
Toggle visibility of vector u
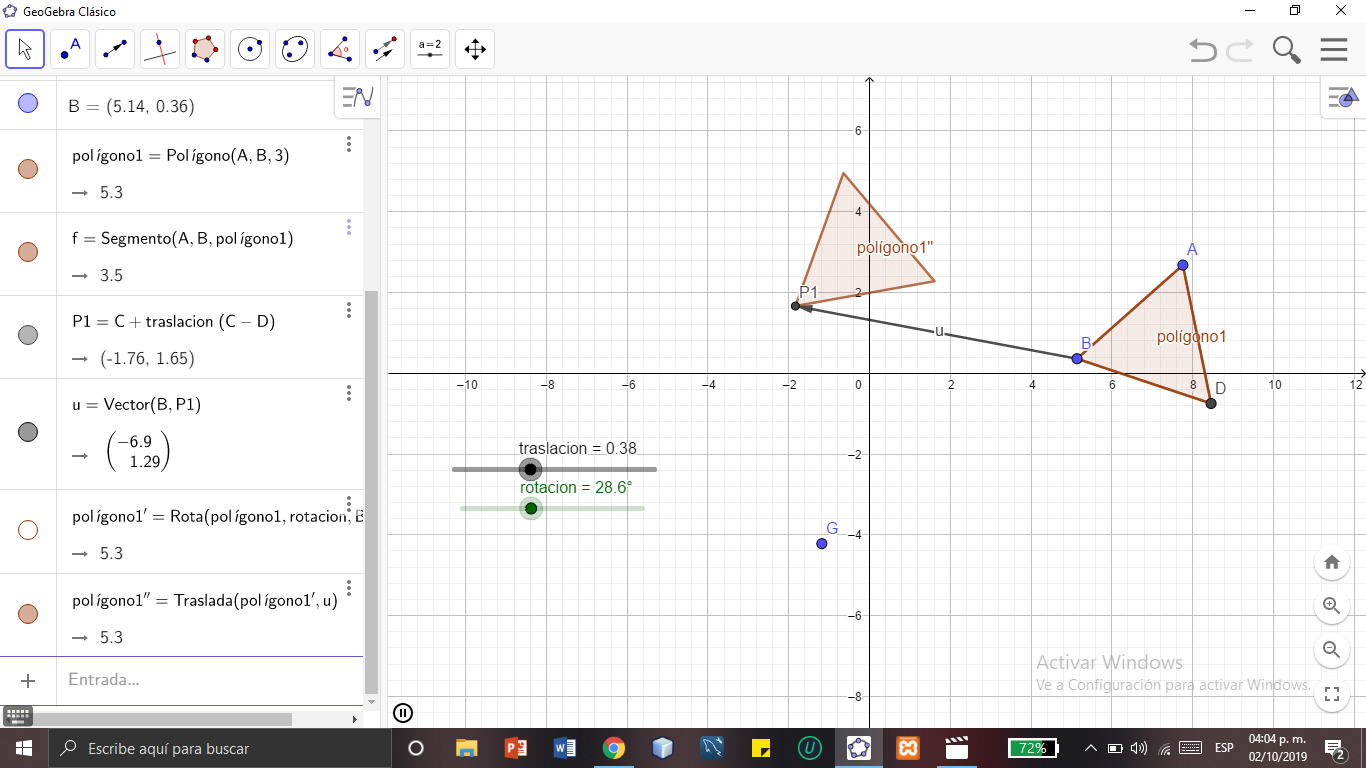tap(27, 432)
